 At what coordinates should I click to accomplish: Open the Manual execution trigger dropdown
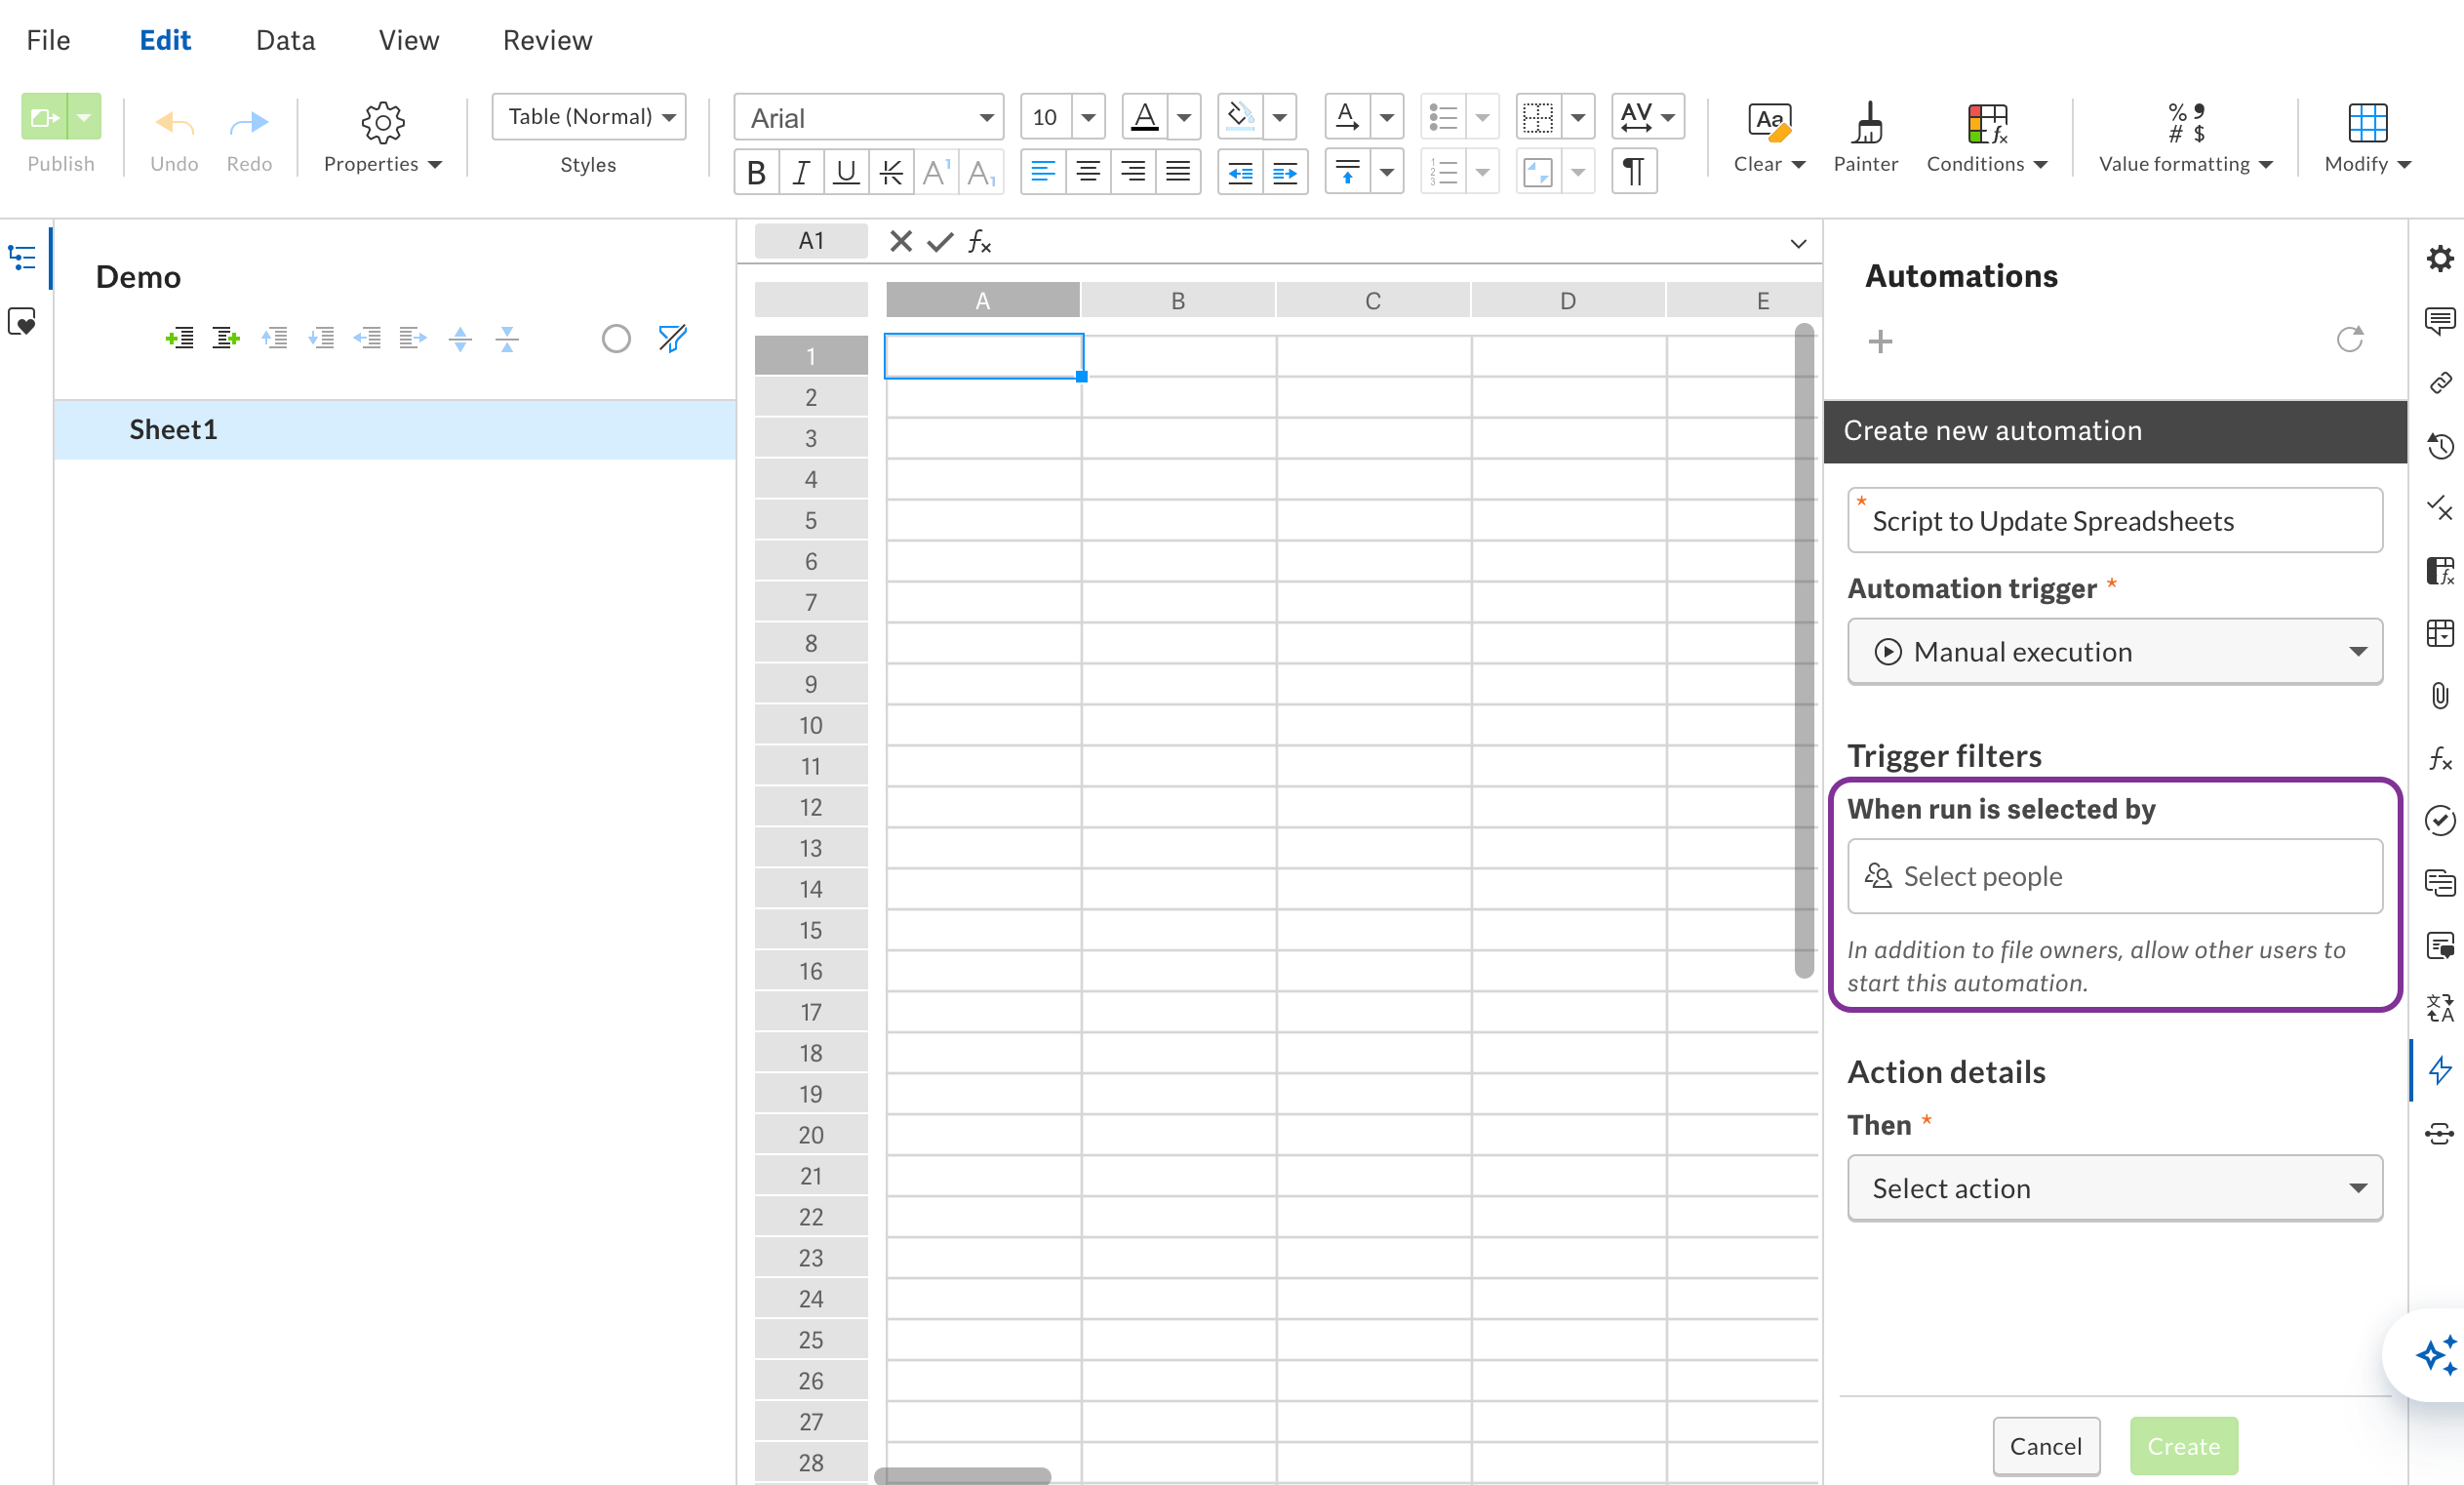pyautogui.click(x=2114, y=652)
